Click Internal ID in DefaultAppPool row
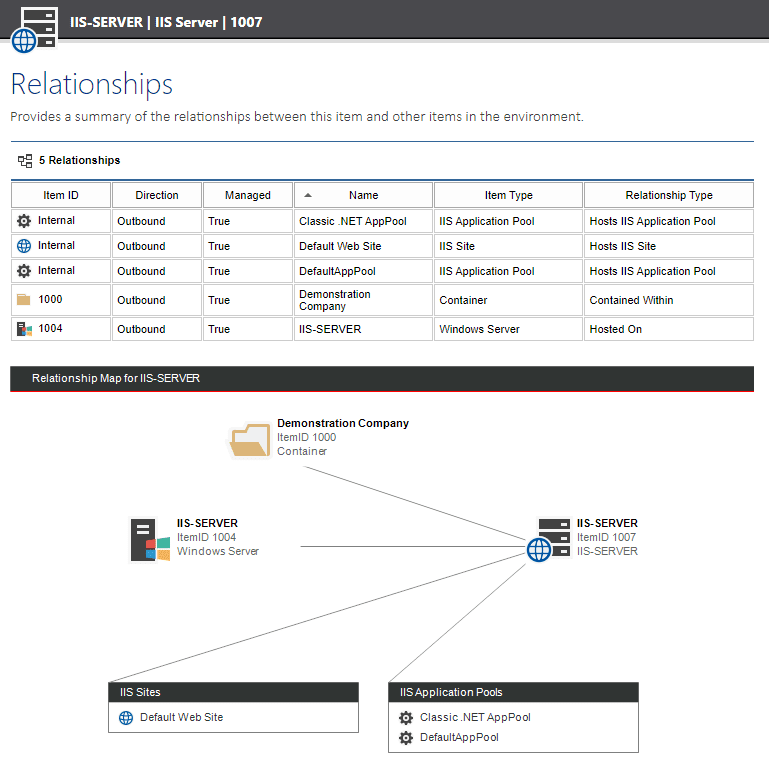Screen dimensions: 769x772 [56, 270]
